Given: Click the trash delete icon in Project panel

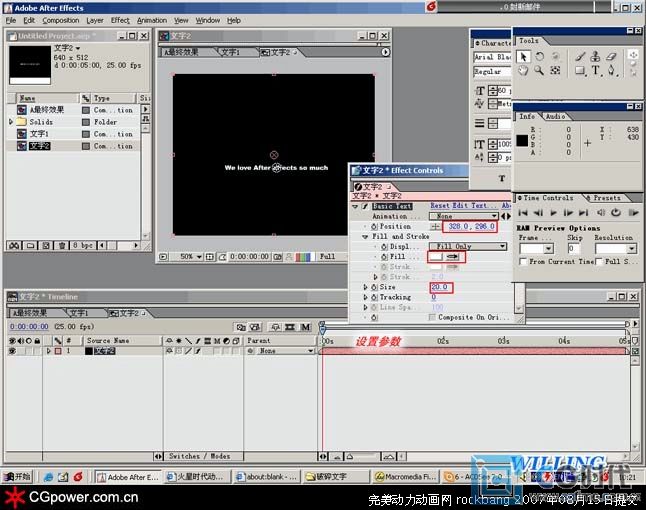Looking at the screenshot, I should 62,246.
